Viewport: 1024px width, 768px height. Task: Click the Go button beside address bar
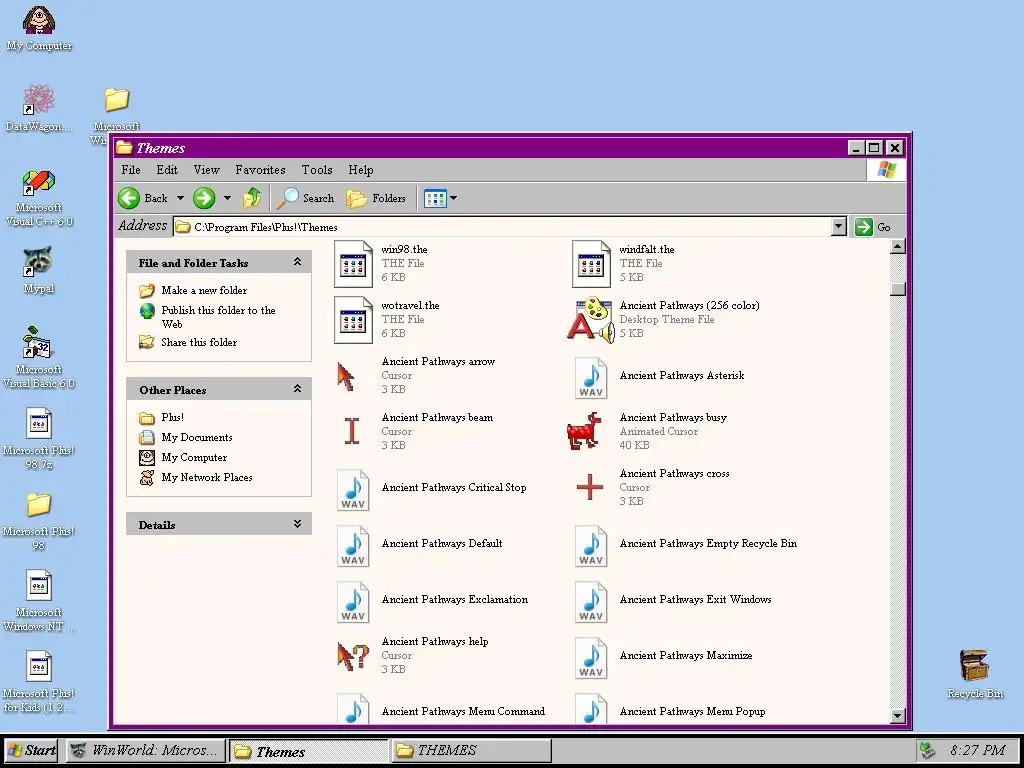(x=872, y=227)
